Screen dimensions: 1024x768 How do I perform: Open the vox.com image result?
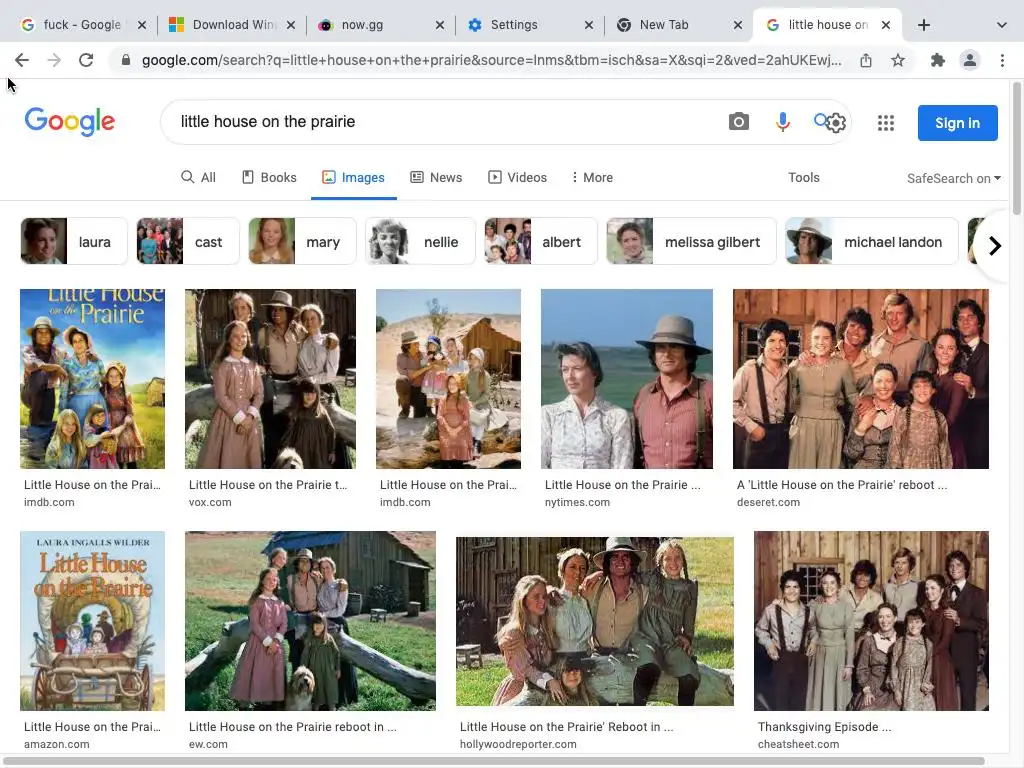click(x=270, y=379)
